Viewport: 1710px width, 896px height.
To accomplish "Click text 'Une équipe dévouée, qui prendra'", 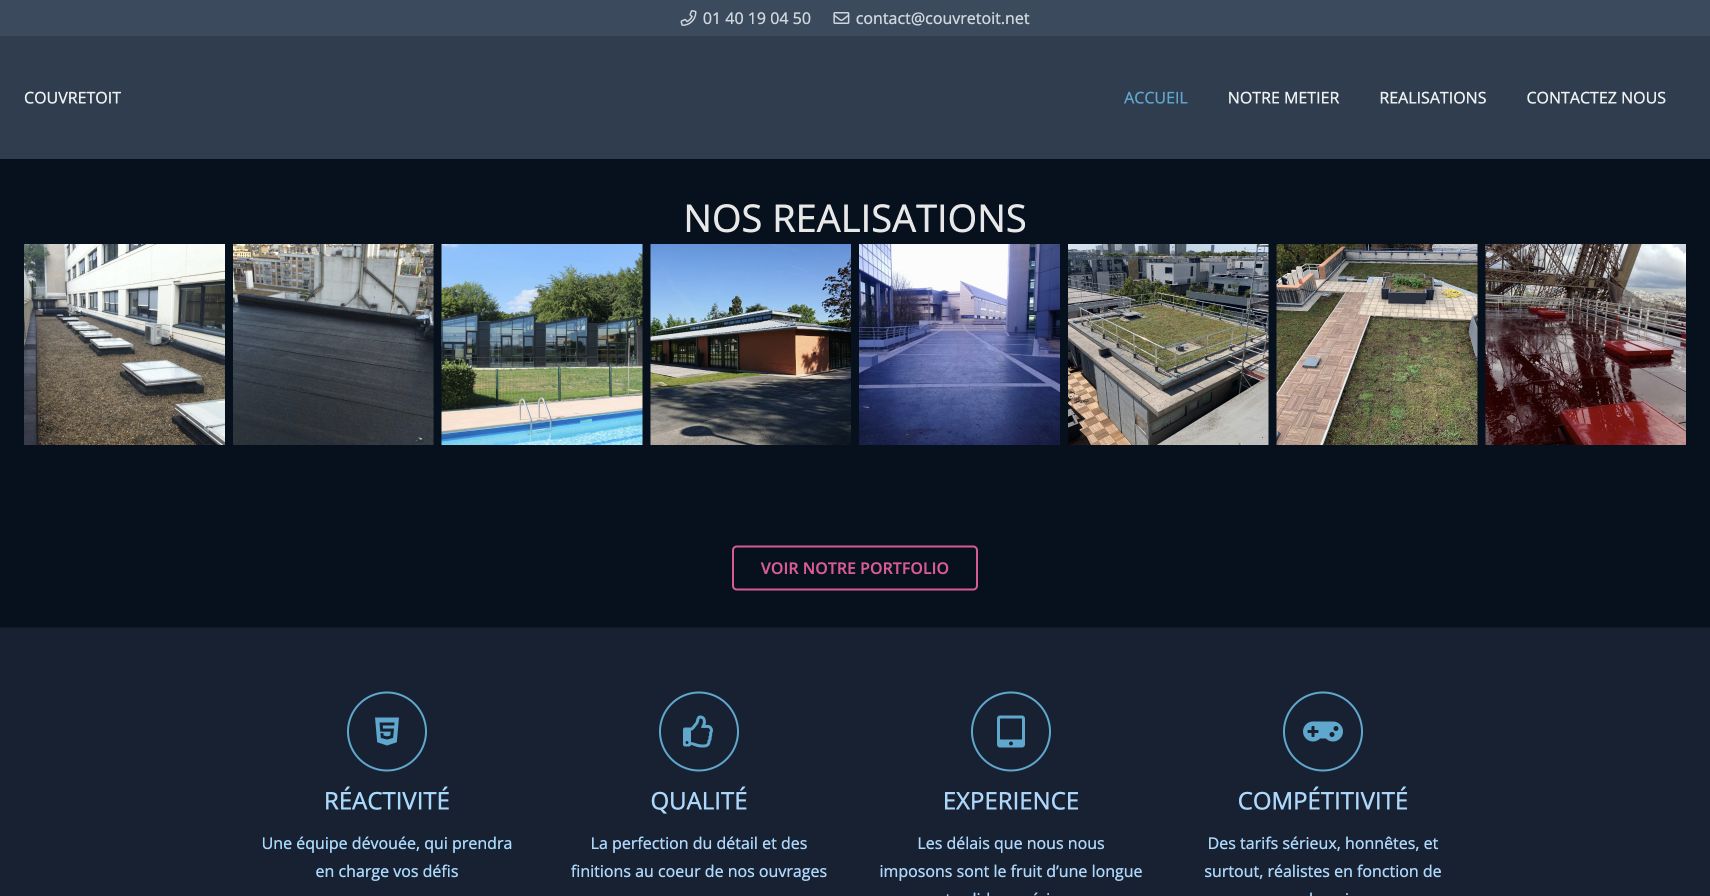I will tap(387, 843).
